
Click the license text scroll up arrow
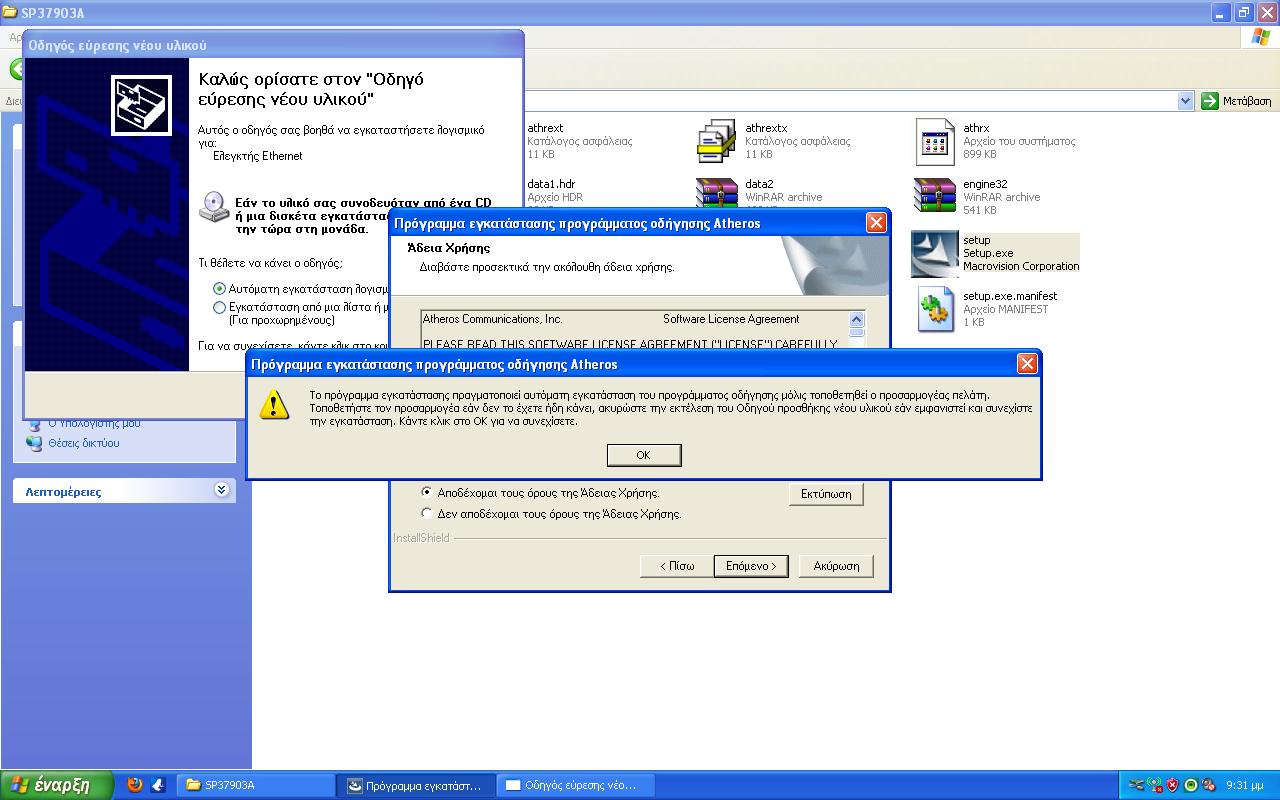click(857, 320)
